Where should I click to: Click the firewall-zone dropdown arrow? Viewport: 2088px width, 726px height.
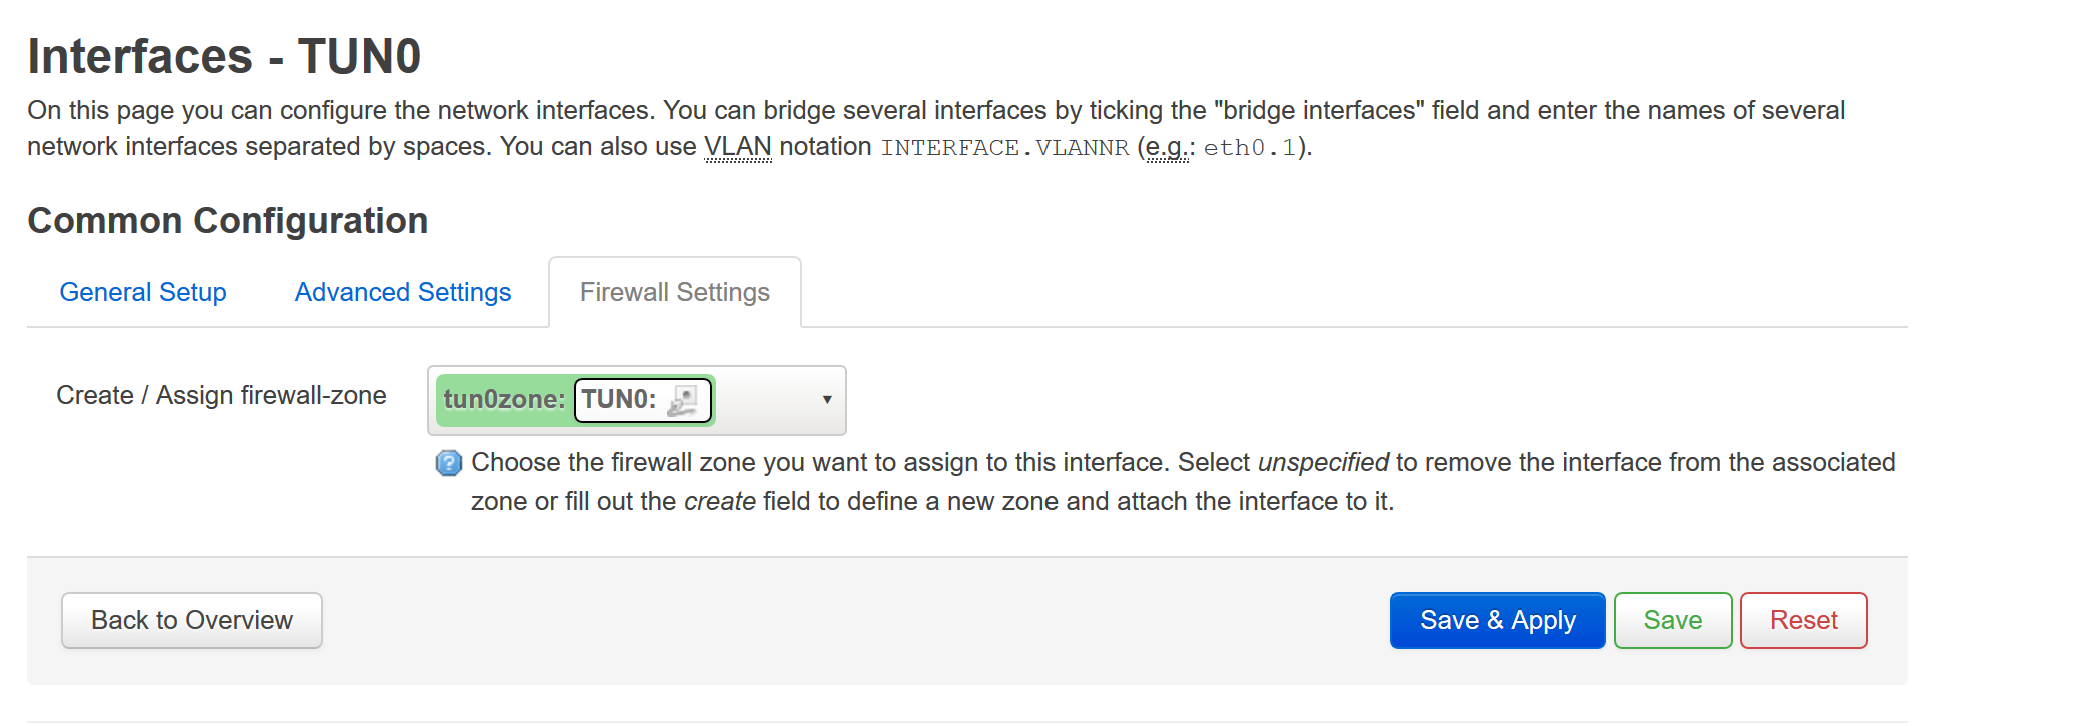[827, 400]
